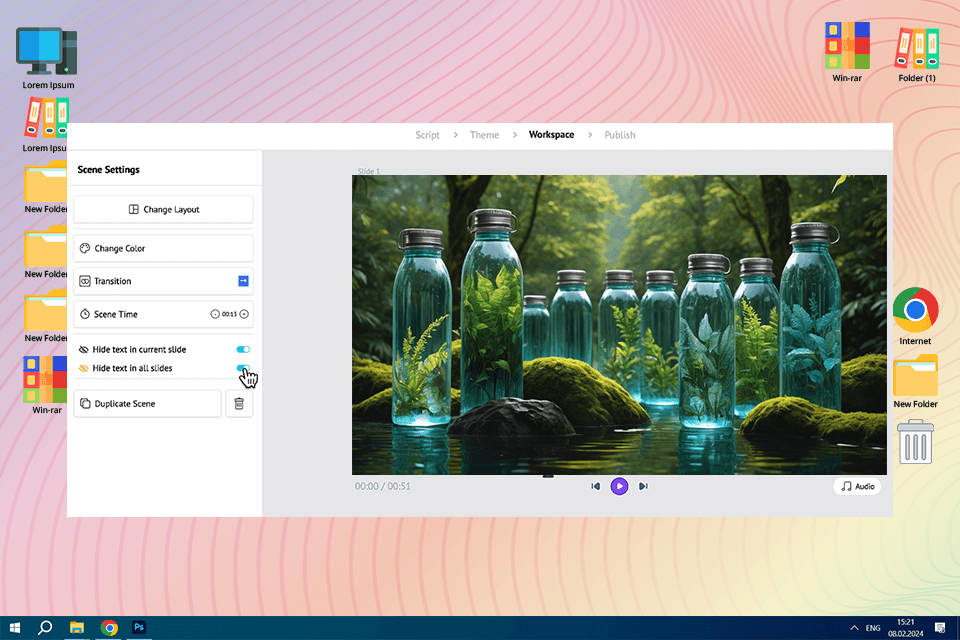Click the taskbar search magnifier icon

(x=45, y=628)
